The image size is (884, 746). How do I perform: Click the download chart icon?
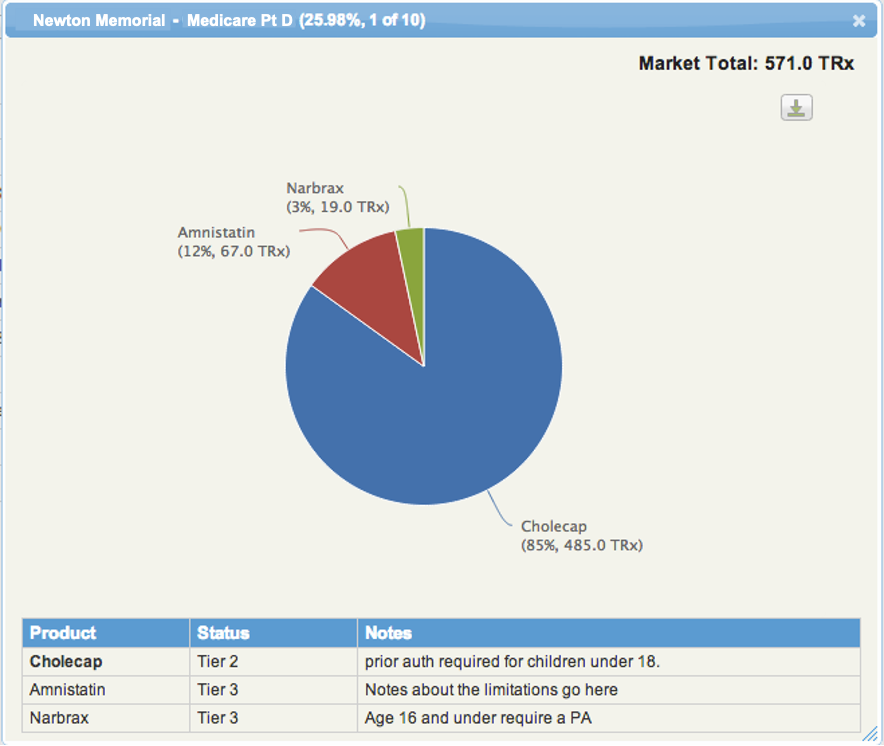pos(796,108)
